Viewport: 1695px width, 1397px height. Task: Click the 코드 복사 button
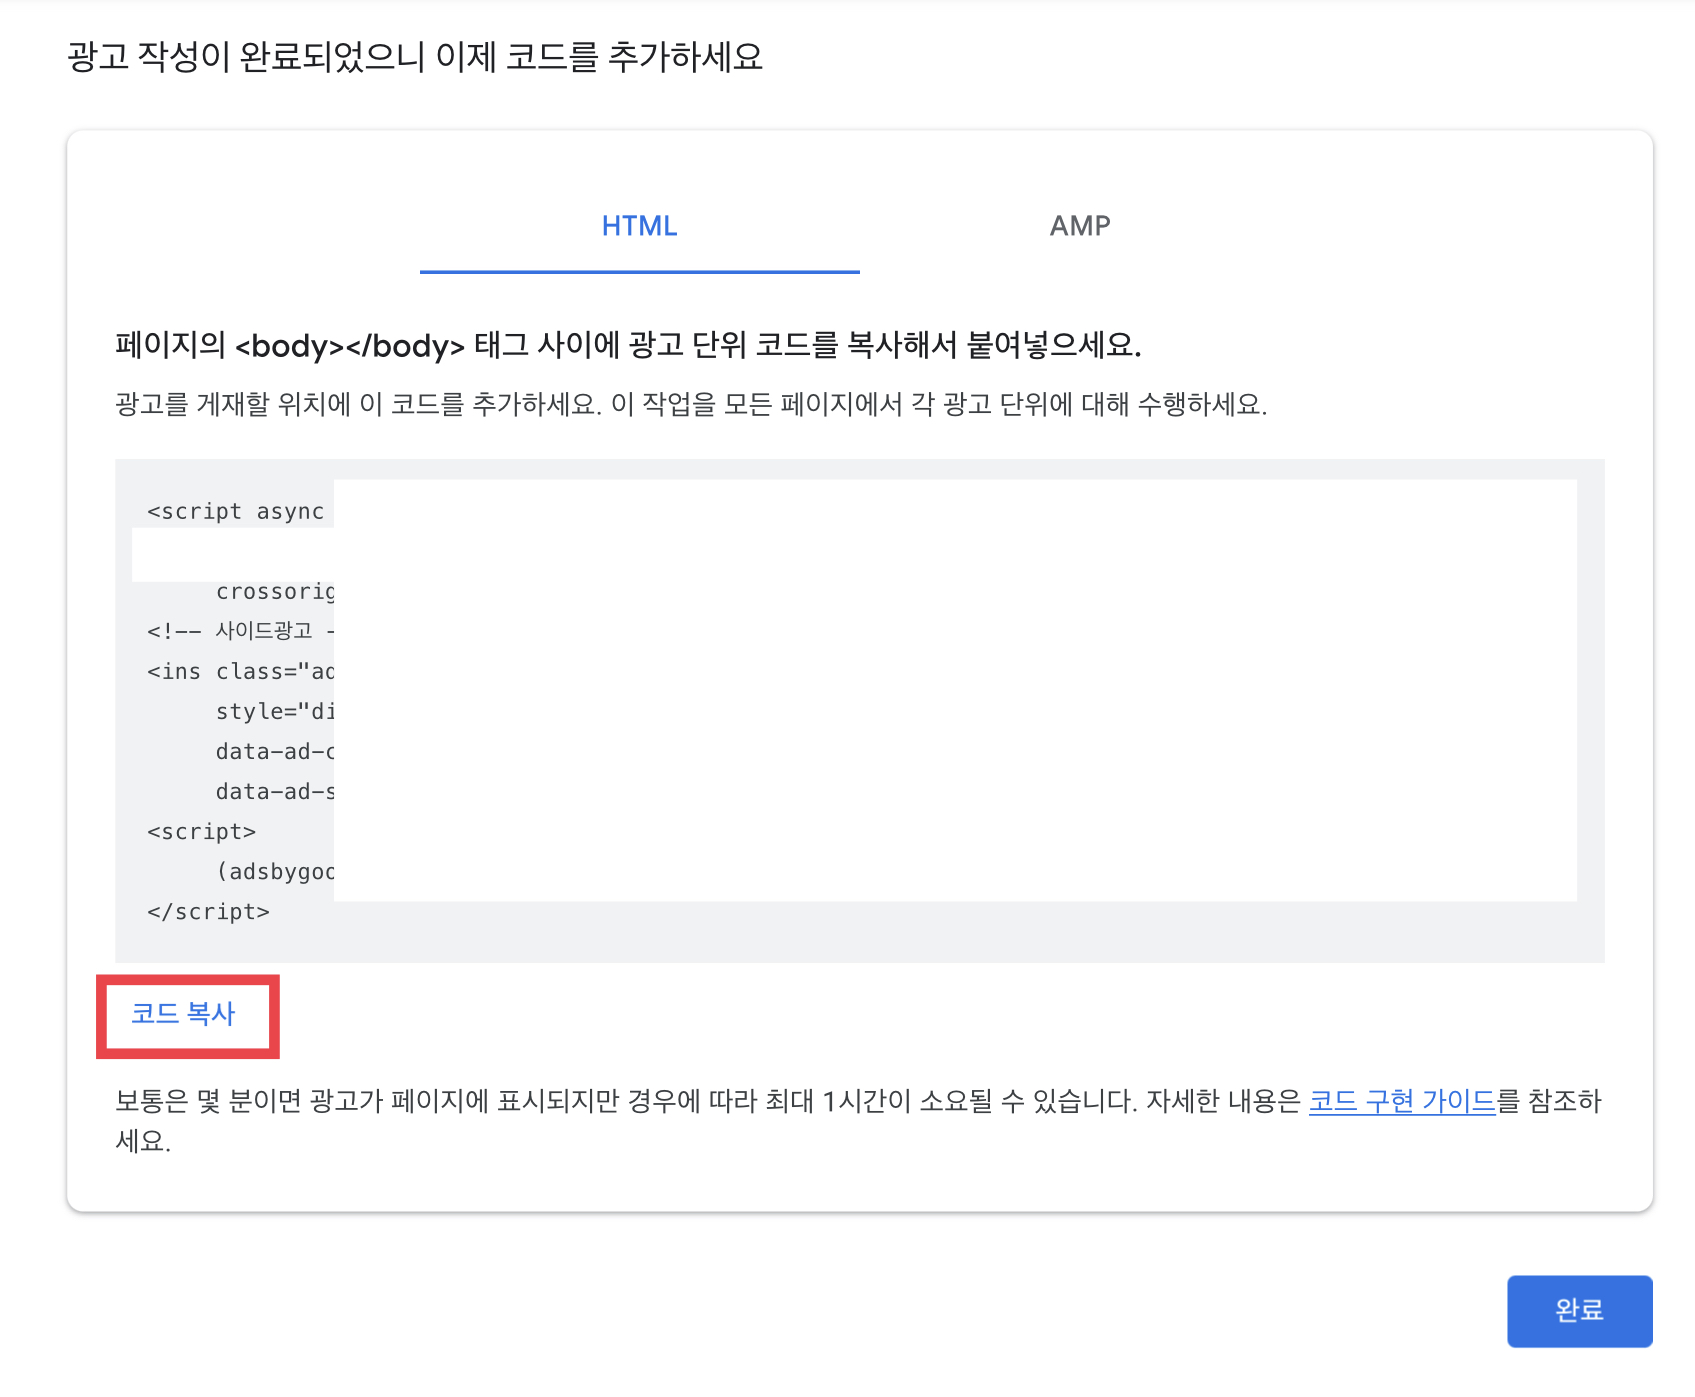184,1014
